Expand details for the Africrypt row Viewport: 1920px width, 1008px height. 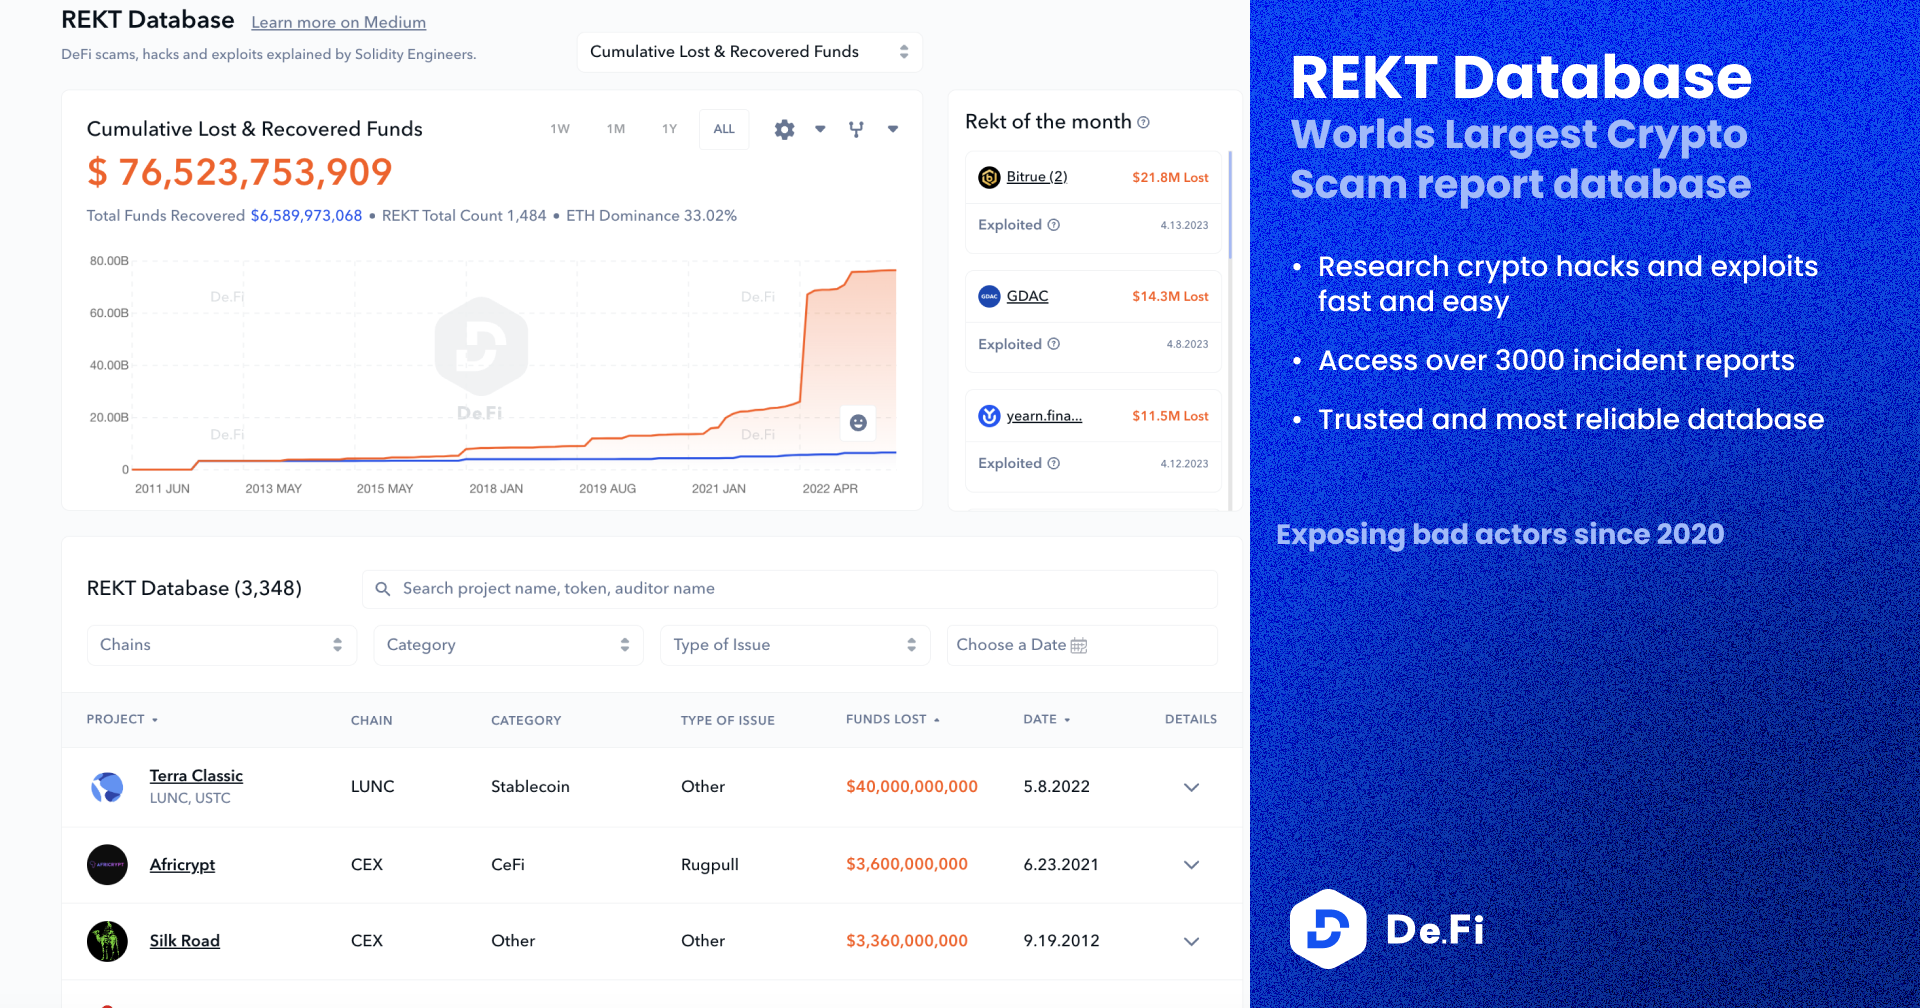coord(1191,865)
